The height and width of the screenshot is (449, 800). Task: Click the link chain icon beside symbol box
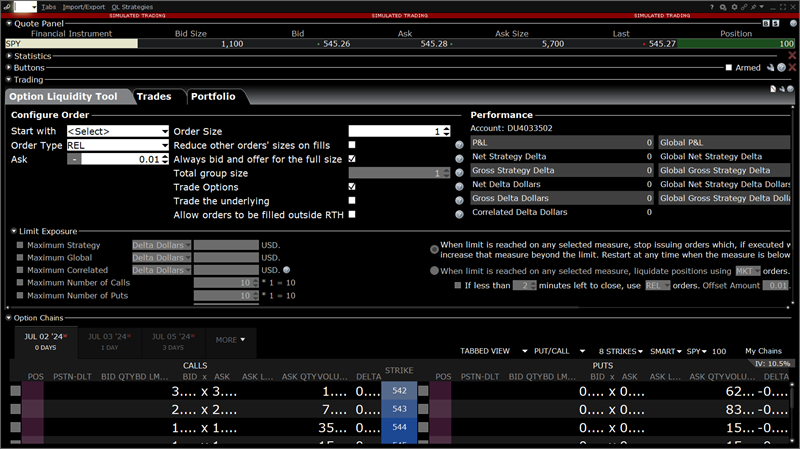(7, 7)
